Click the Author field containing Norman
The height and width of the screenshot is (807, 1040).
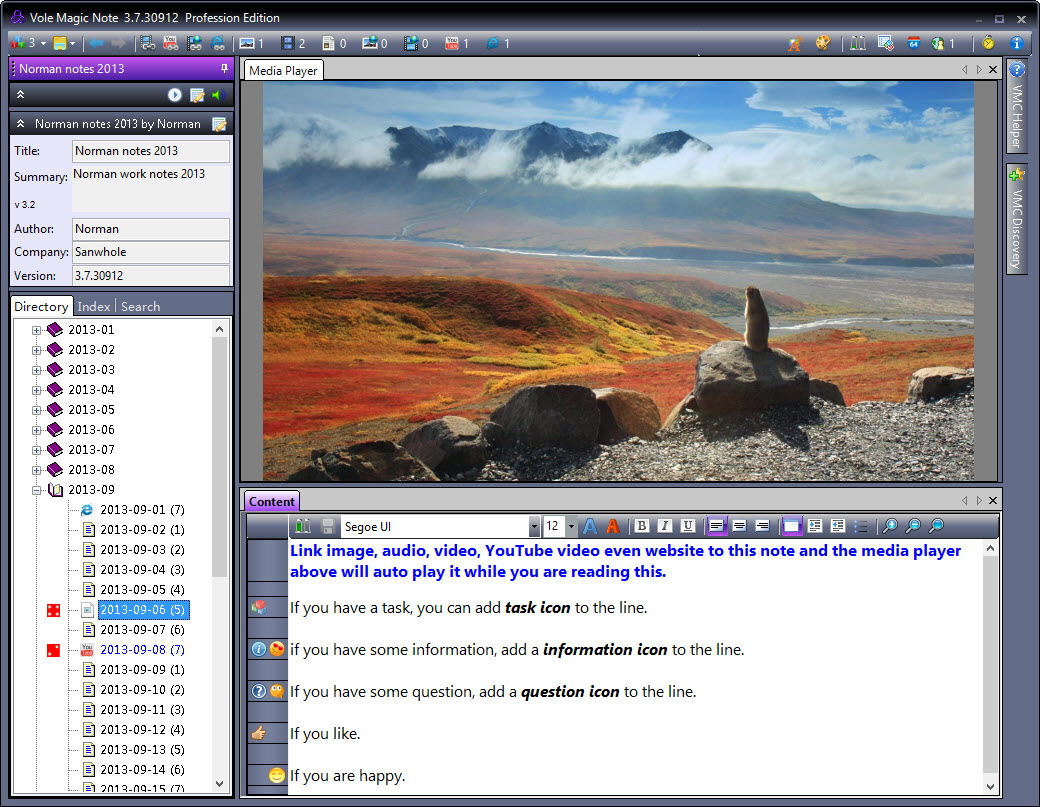tap(150, 229)
